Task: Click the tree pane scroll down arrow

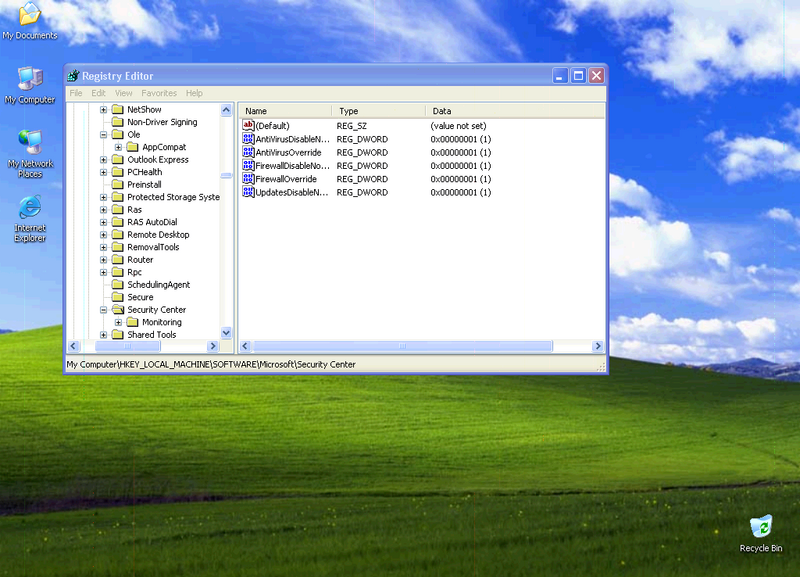Action: click(226, 333)
